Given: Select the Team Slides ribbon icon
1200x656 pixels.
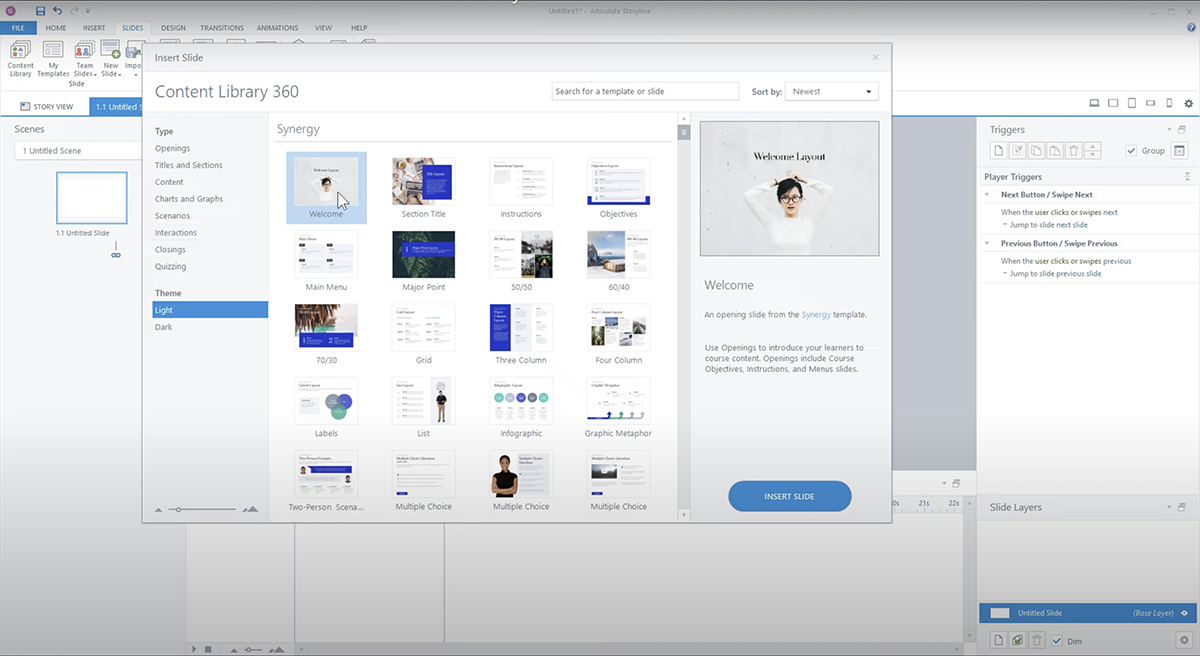Looking at the screenshot, I should [84, 58].
